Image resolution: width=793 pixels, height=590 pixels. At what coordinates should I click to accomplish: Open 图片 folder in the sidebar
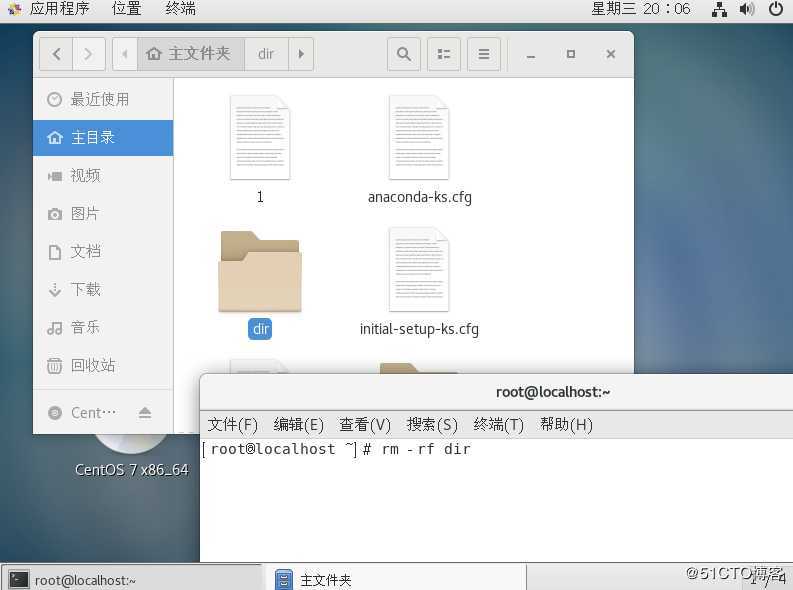[x=103, y=213]
